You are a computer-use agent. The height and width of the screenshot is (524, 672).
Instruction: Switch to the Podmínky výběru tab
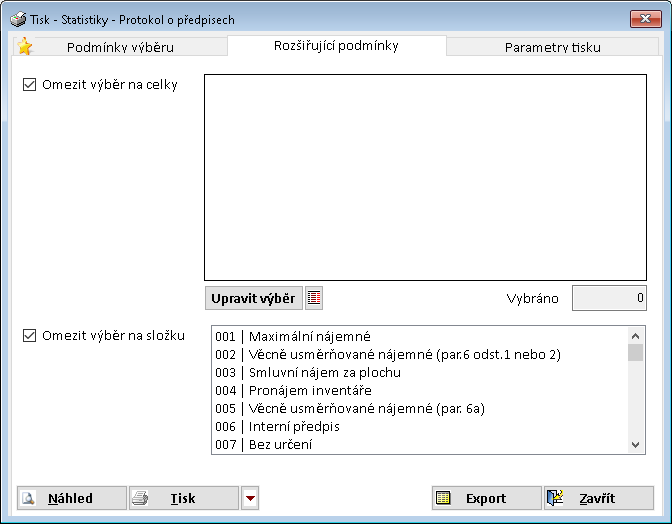(120, 47)
